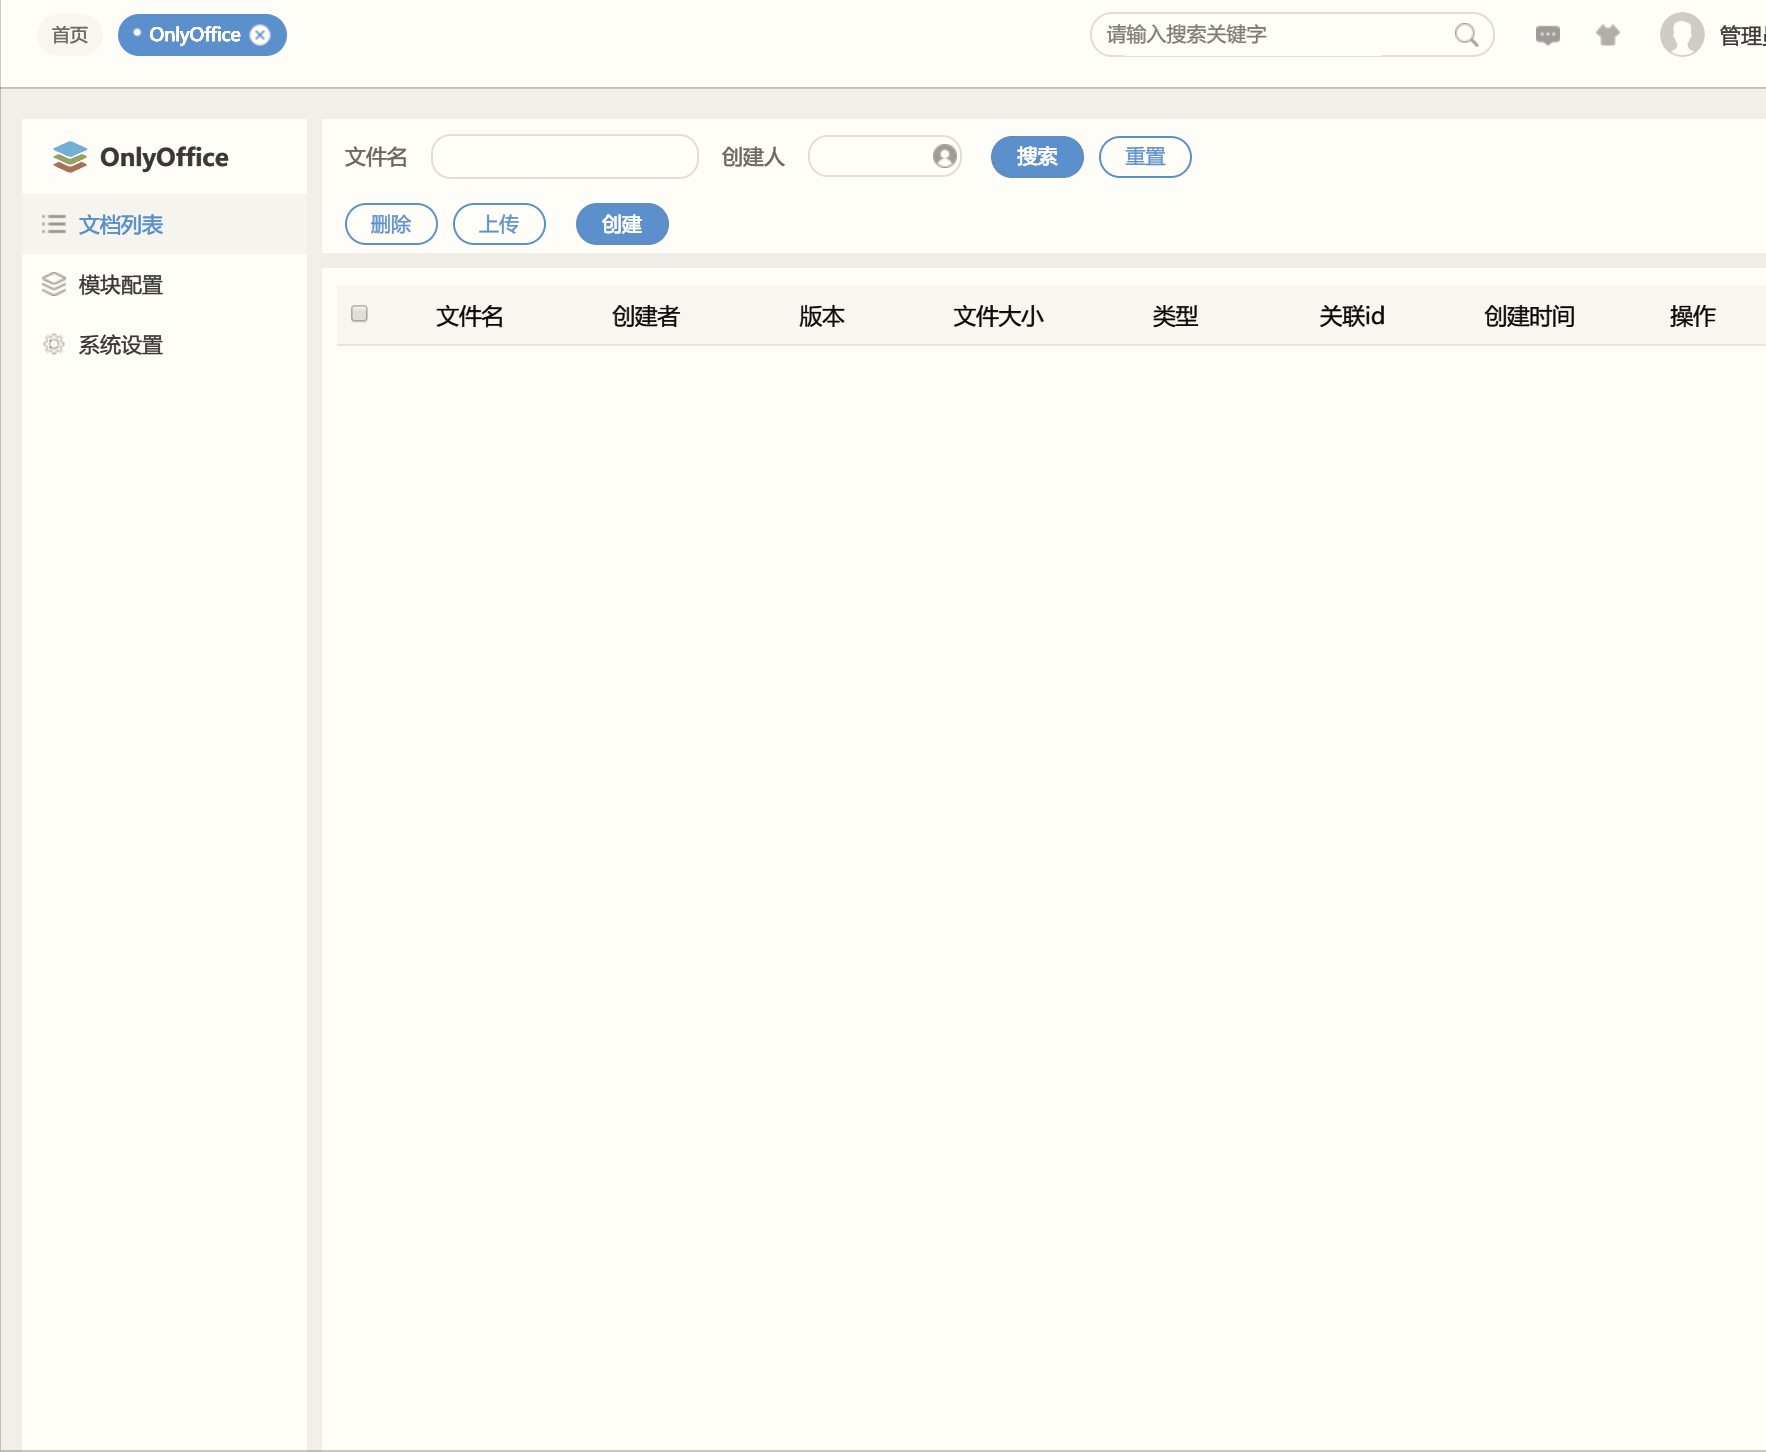The height and width of the screenshot is (1452, 1766).
Task: Click the 重置 button
Action: tap(1144, 157)
